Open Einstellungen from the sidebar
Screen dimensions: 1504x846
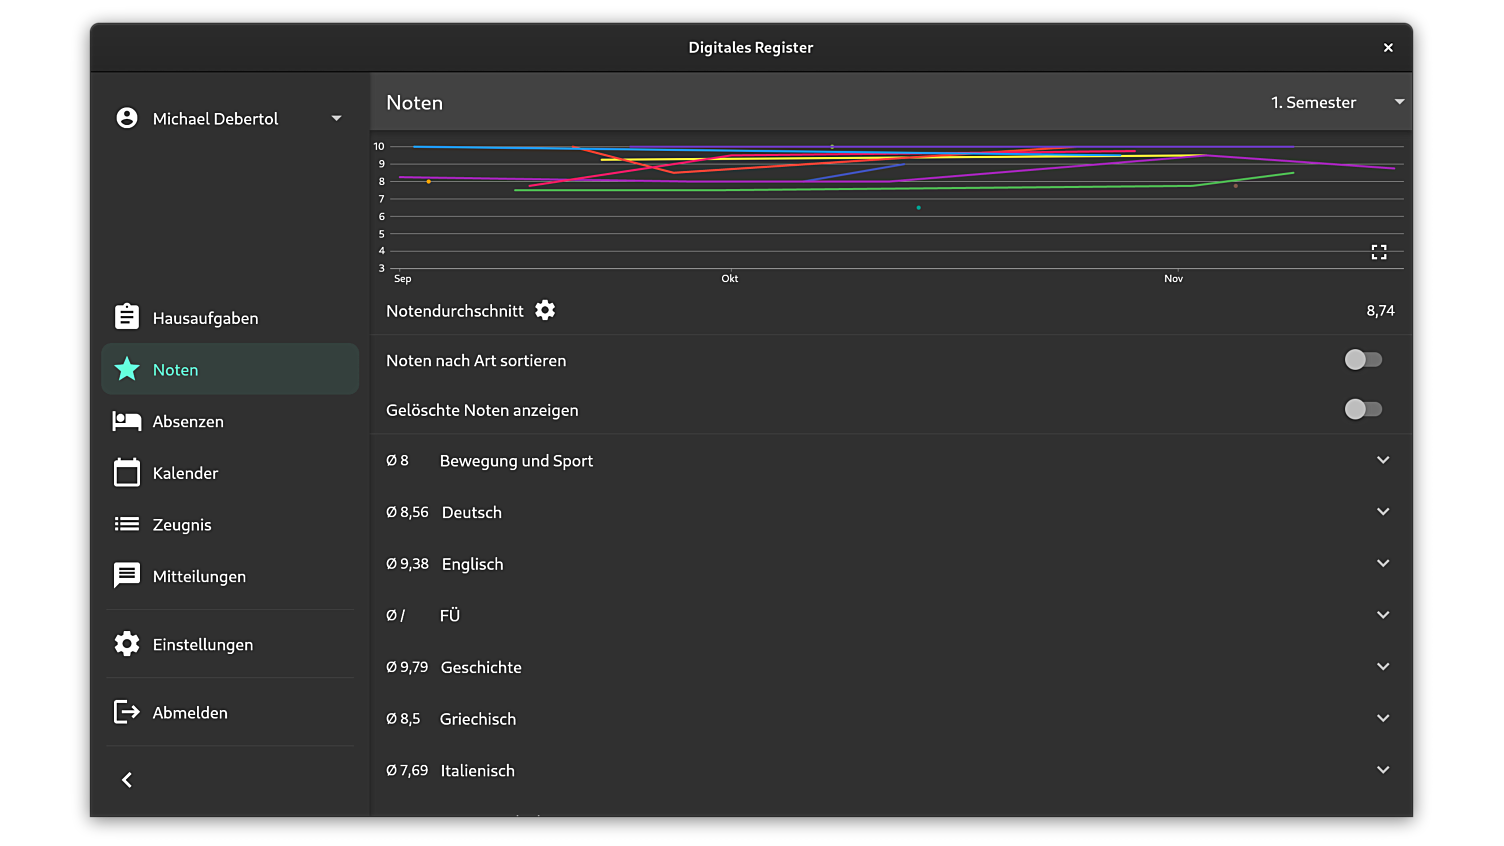click(x=127, y=643)
